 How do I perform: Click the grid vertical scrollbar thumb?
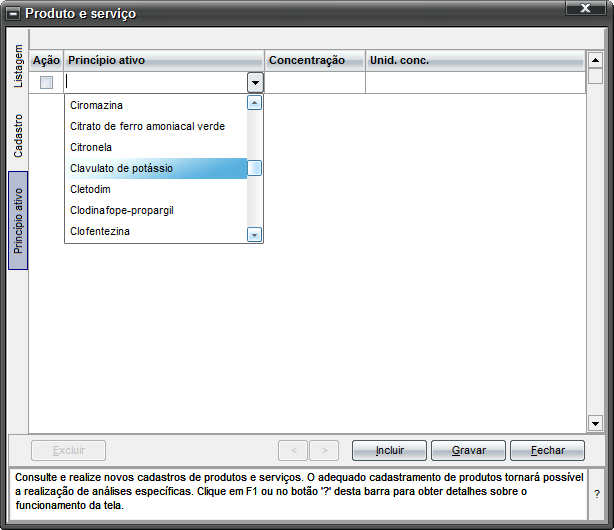596,76
